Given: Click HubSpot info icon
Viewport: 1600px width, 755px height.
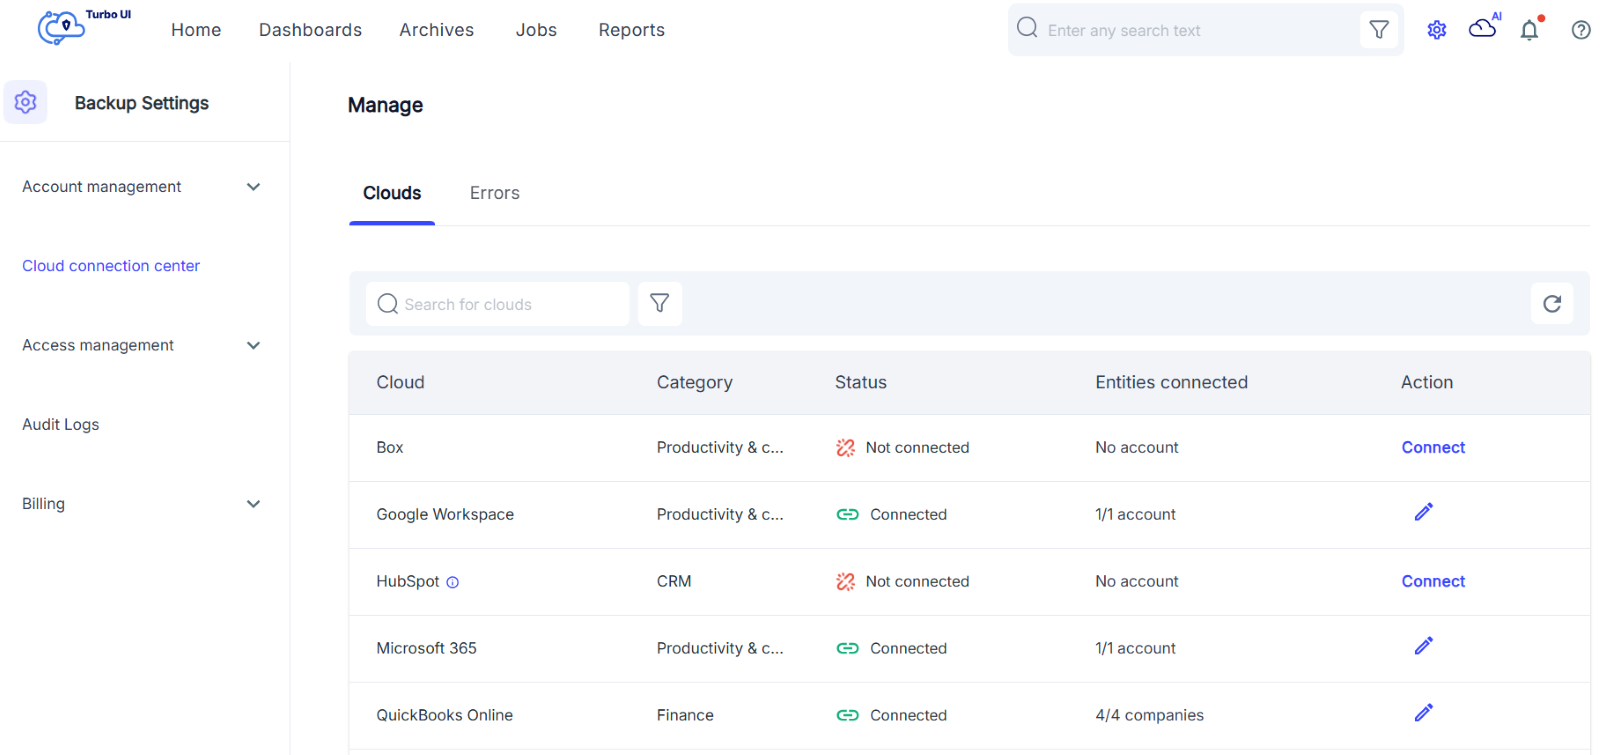Looking at the screenshot, I should [x=452, y=582].
